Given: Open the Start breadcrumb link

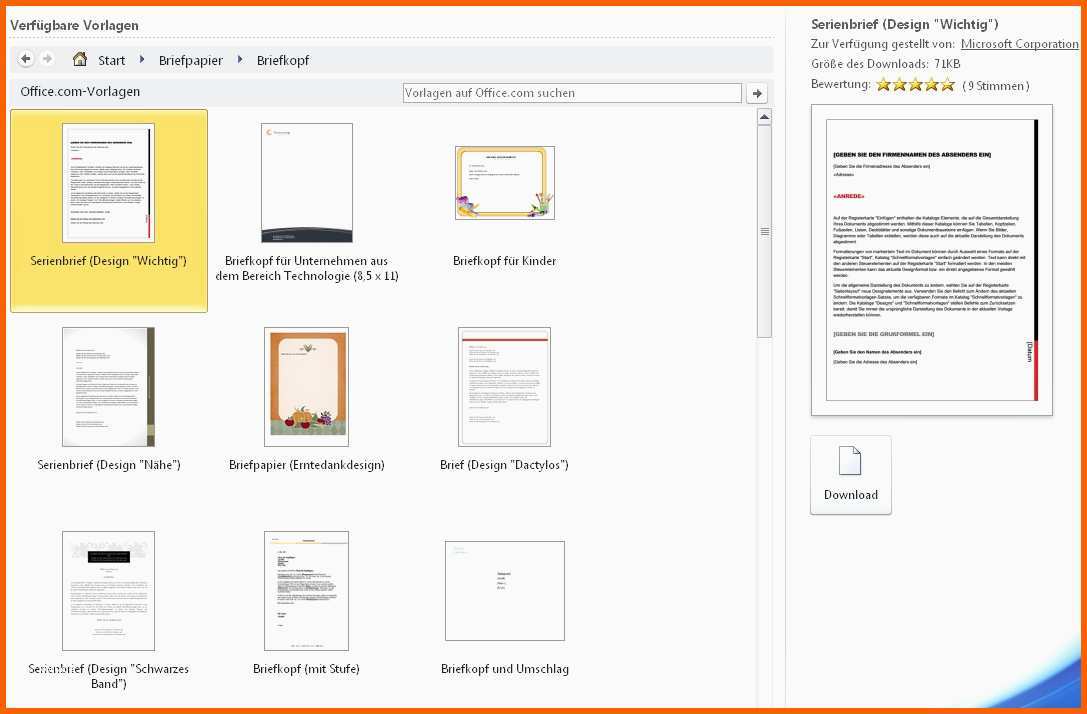Looking at the screenshot, I should pos(111,60).
